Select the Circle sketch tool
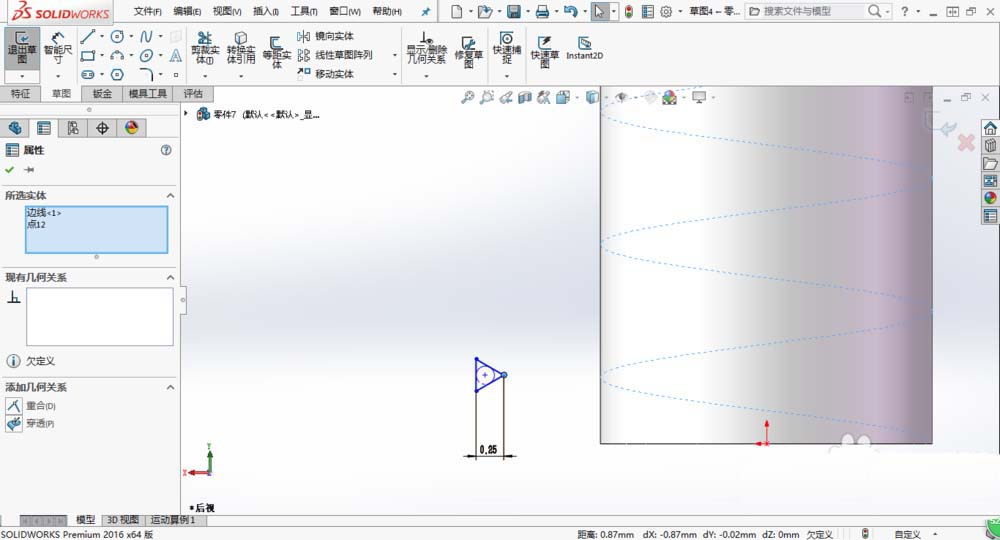 click(x=117, y=36)
